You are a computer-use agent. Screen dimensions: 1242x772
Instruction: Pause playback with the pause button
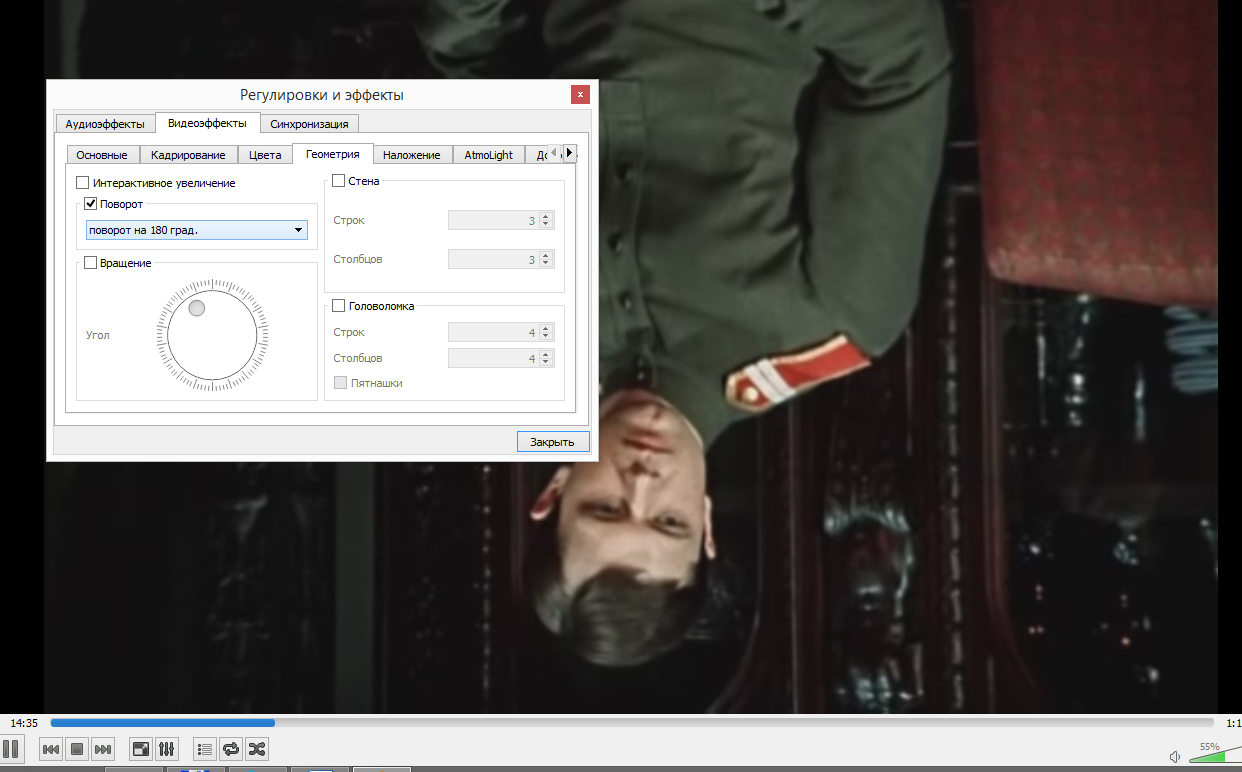pyautogui.click(x=10, y=748)
